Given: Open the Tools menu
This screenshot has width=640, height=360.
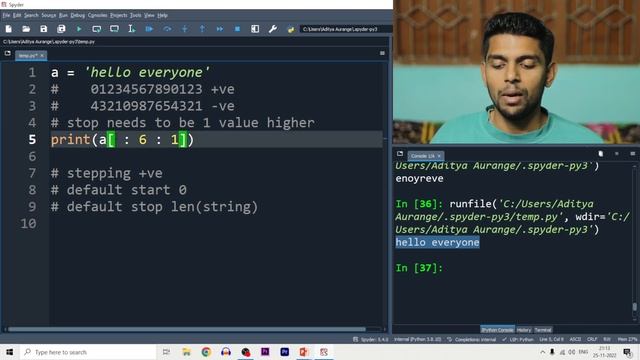Looking at the screenshot, I should (136, 16).
